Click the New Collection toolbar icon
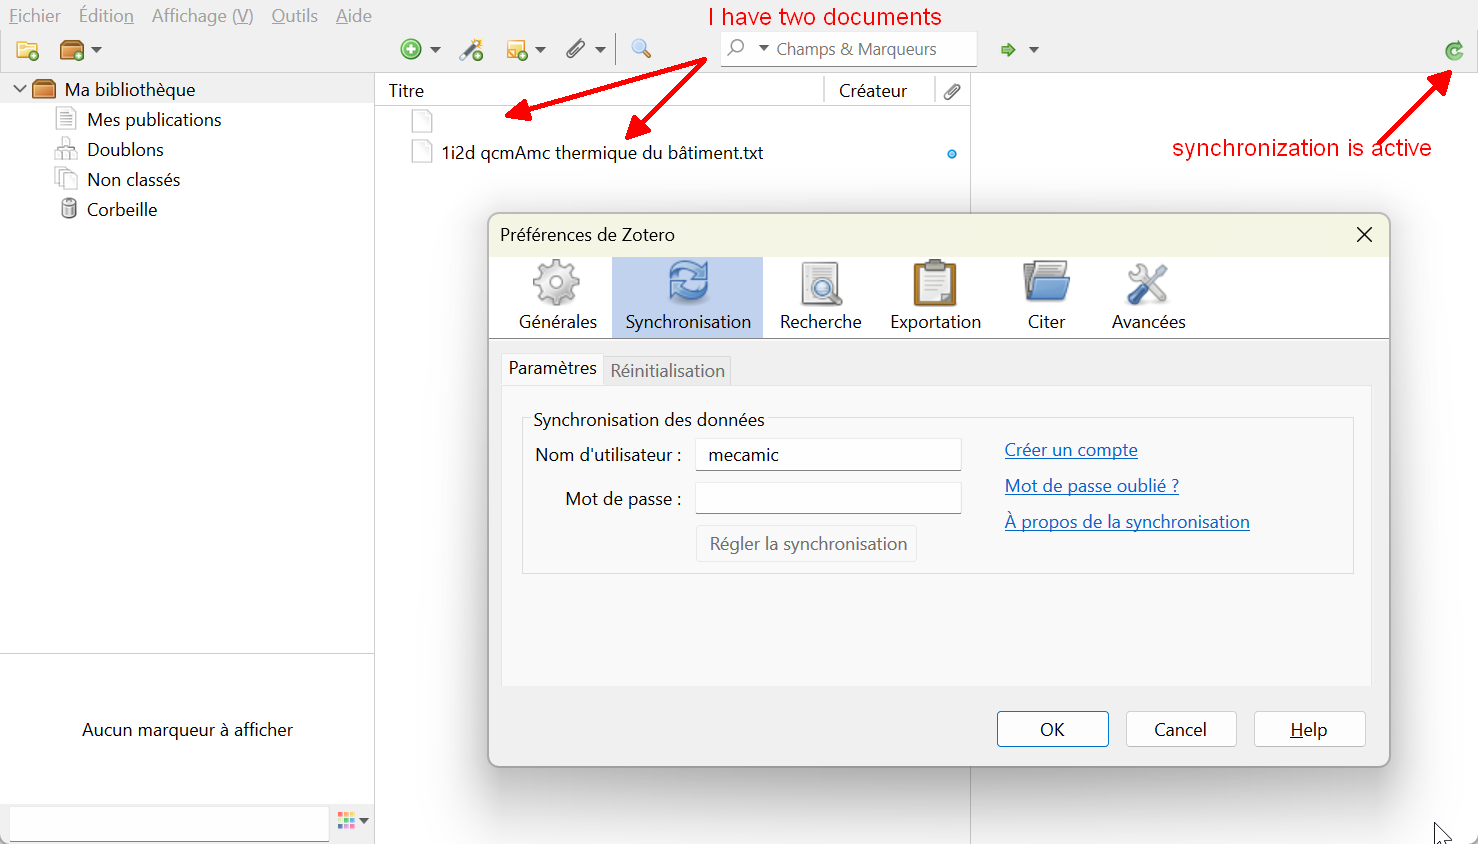This screenshot has height=844, width=1478. click(28, 50)
